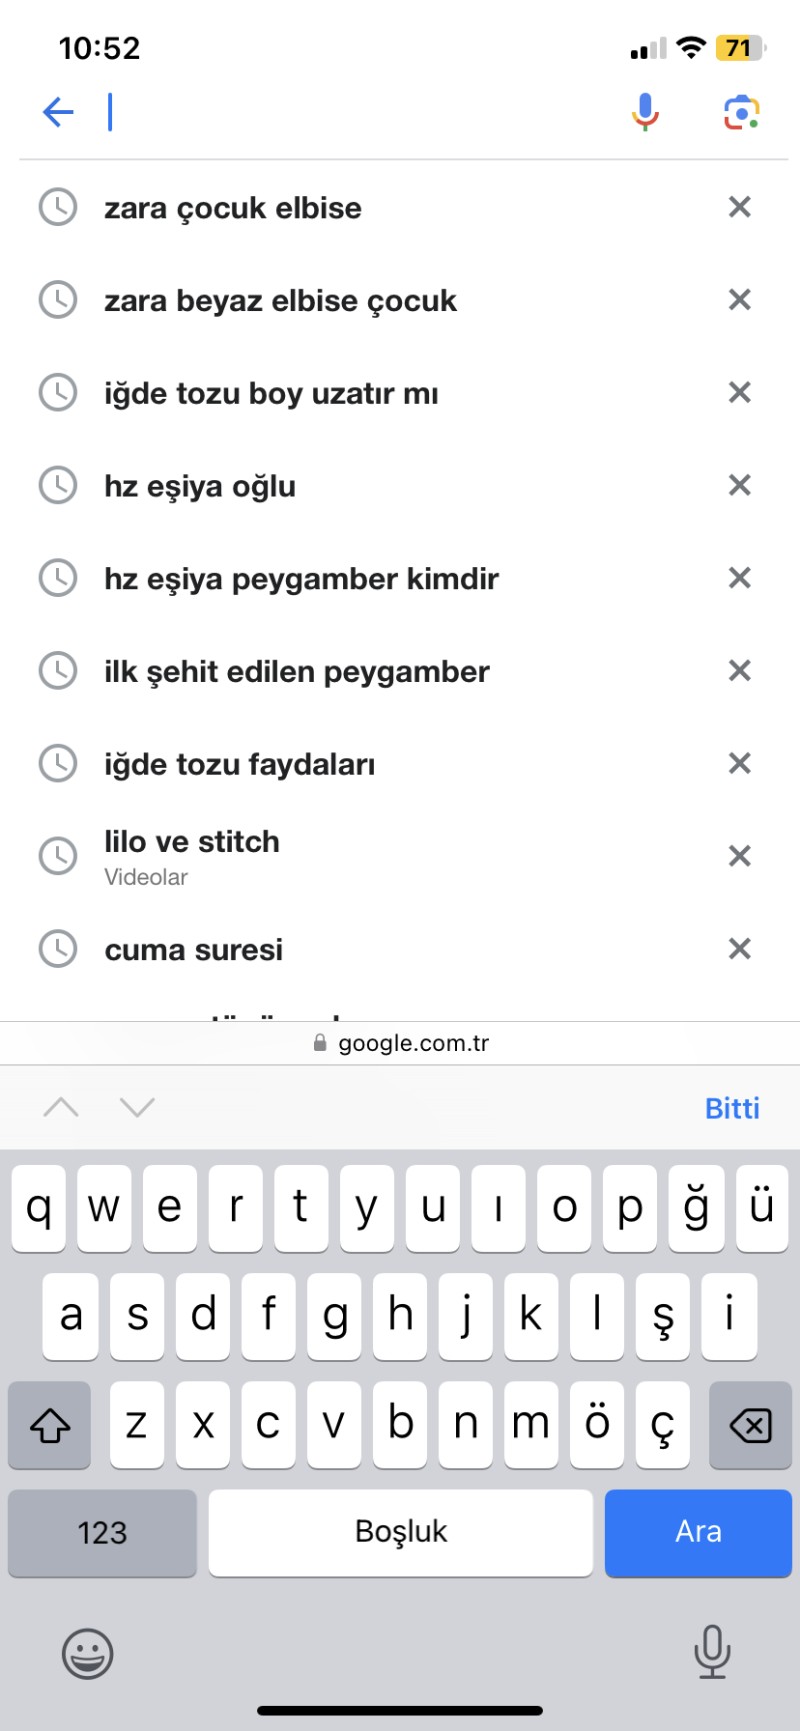Open Google Lens camera search

coord(741,112)
